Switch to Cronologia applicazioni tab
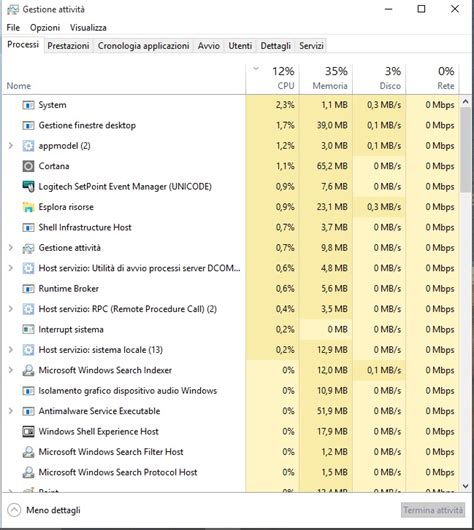The height and width of the screenshot is (530, 474). pyautogui.click(x=143, y=46)
